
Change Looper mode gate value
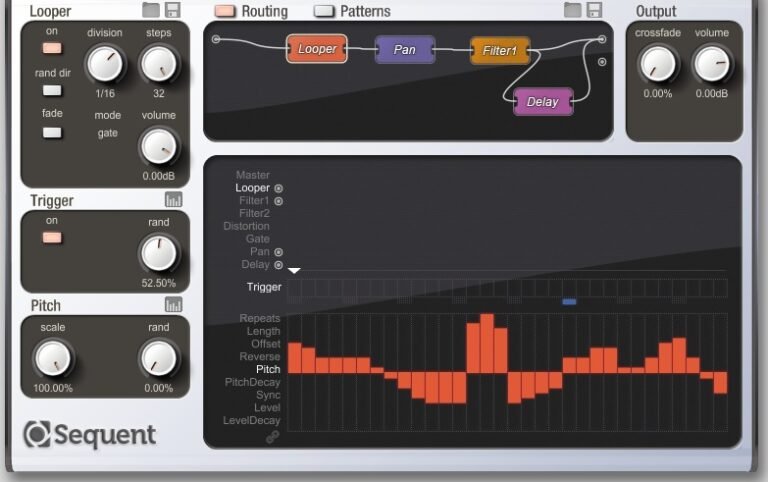tap(107, 133)
